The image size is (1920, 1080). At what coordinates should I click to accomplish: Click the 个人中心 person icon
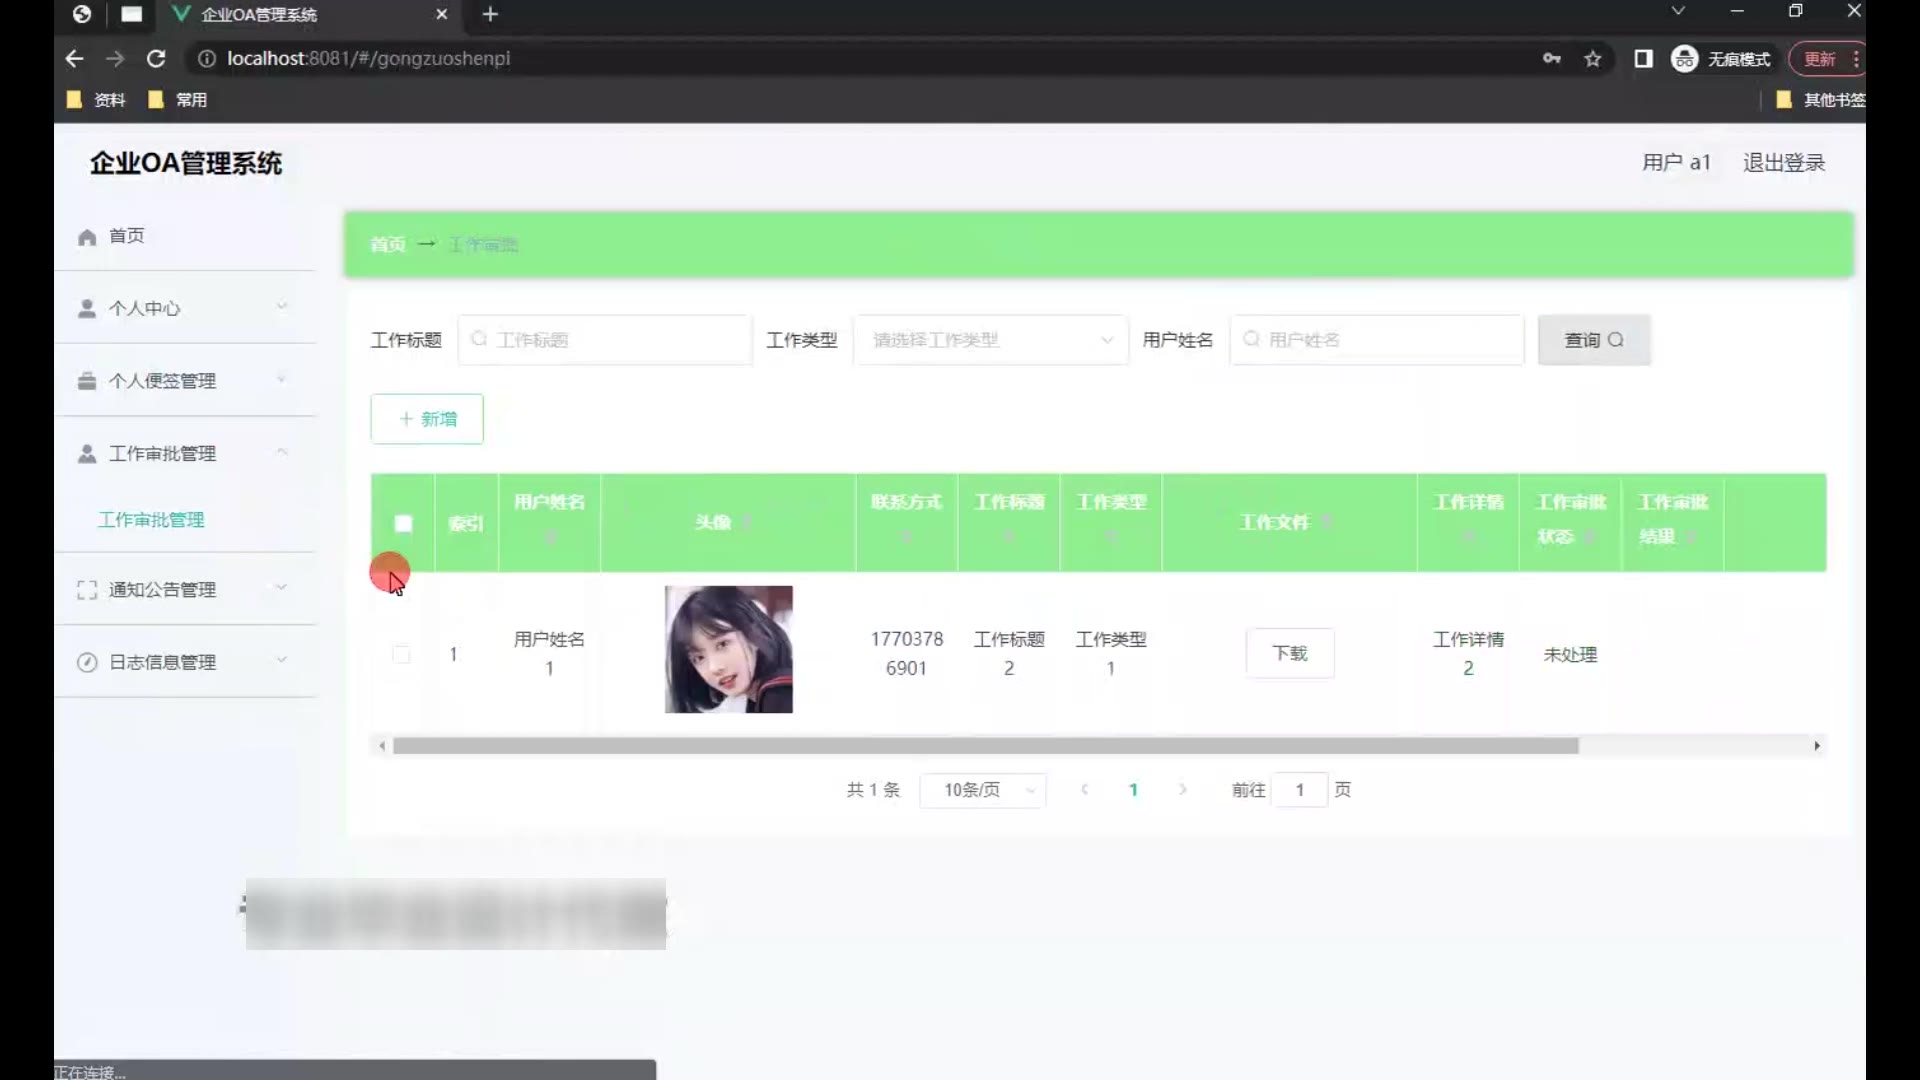click(x=87, y=309)
